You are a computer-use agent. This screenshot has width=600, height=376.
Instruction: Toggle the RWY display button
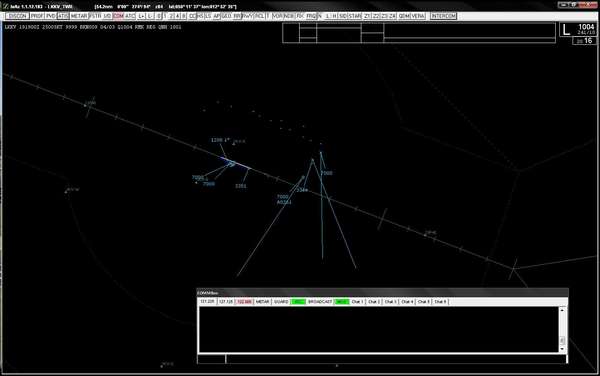(x=248, y=16)
